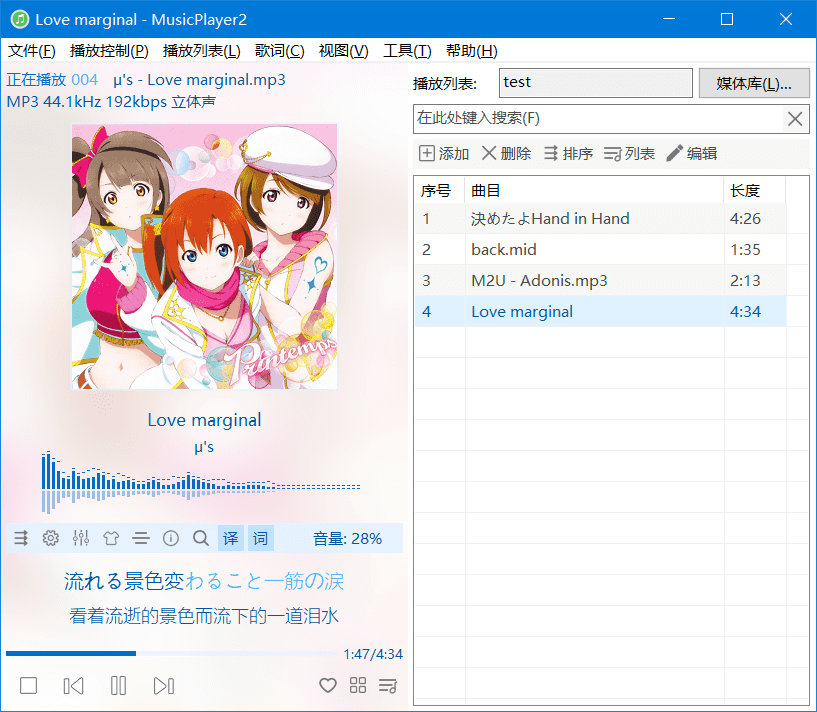Click the 编辑 edit button
Screen dimensions: 817x712
tap(692, 153)
